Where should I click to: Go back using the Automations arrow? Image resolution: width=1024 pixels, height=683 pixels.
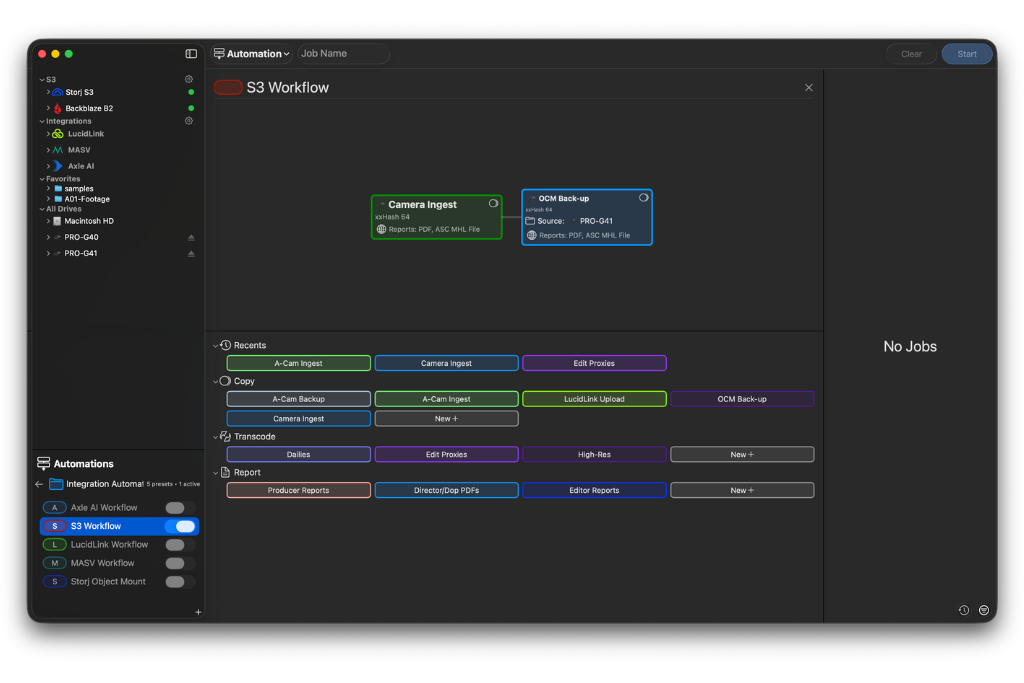click(39, 484)
